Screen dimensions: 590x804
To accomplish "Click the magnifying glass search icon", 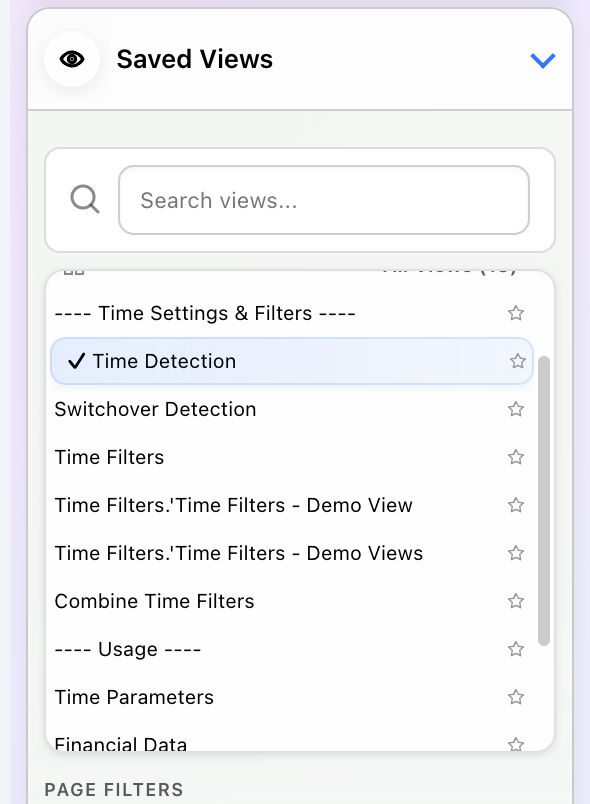I will click(x=85, y=199).
